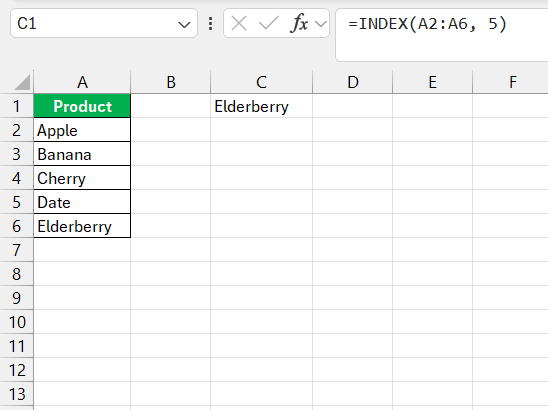The height and width of the screenshot is (410, 548).
Task: Click the Enter checkmark formula icon
Action: point(268,24)
